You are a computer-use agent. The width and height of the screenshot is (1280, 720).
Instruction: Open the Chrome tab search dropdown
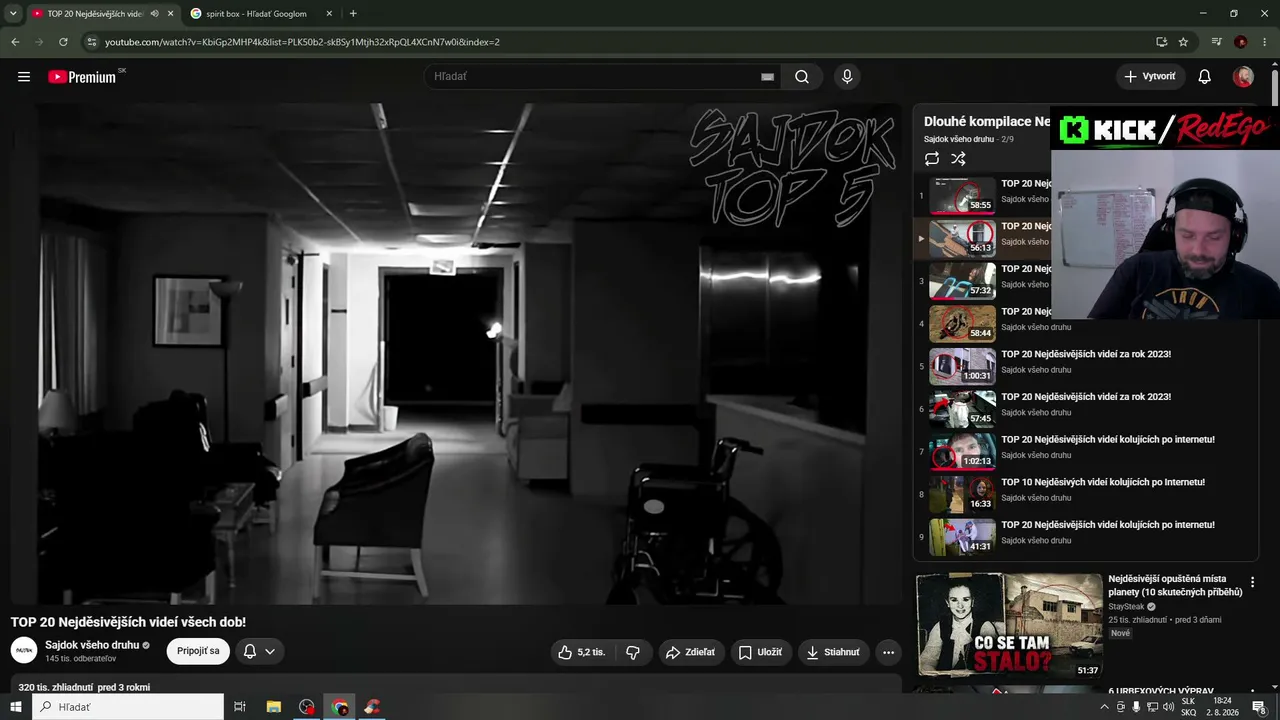click(13, 14)
